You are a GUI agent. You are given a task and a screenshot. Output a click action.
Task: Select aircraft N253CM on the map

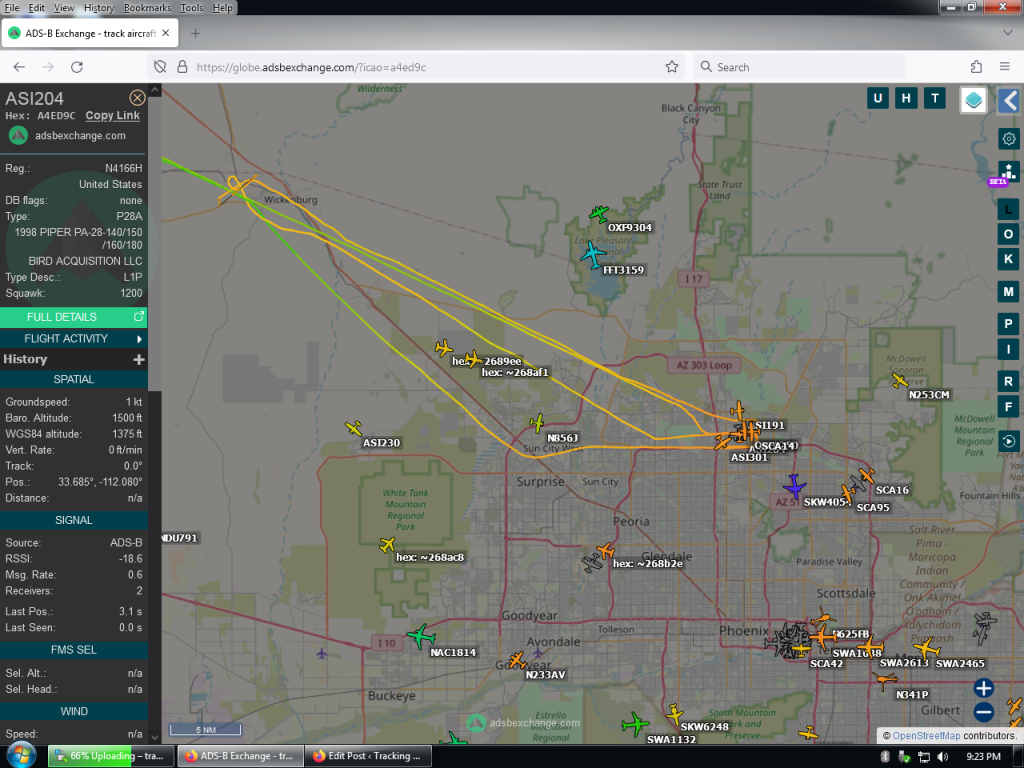tap(900, 380)
